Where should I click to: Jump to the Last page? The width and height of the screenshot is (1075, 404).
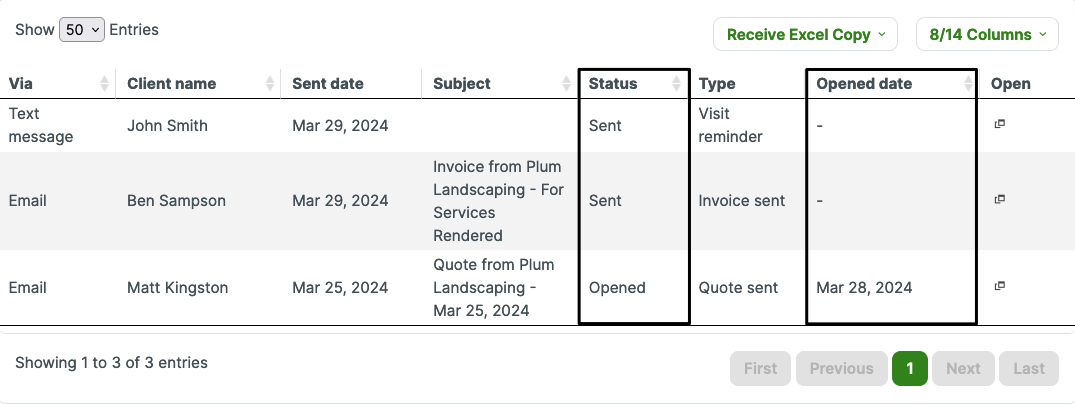click(1029, 368)
